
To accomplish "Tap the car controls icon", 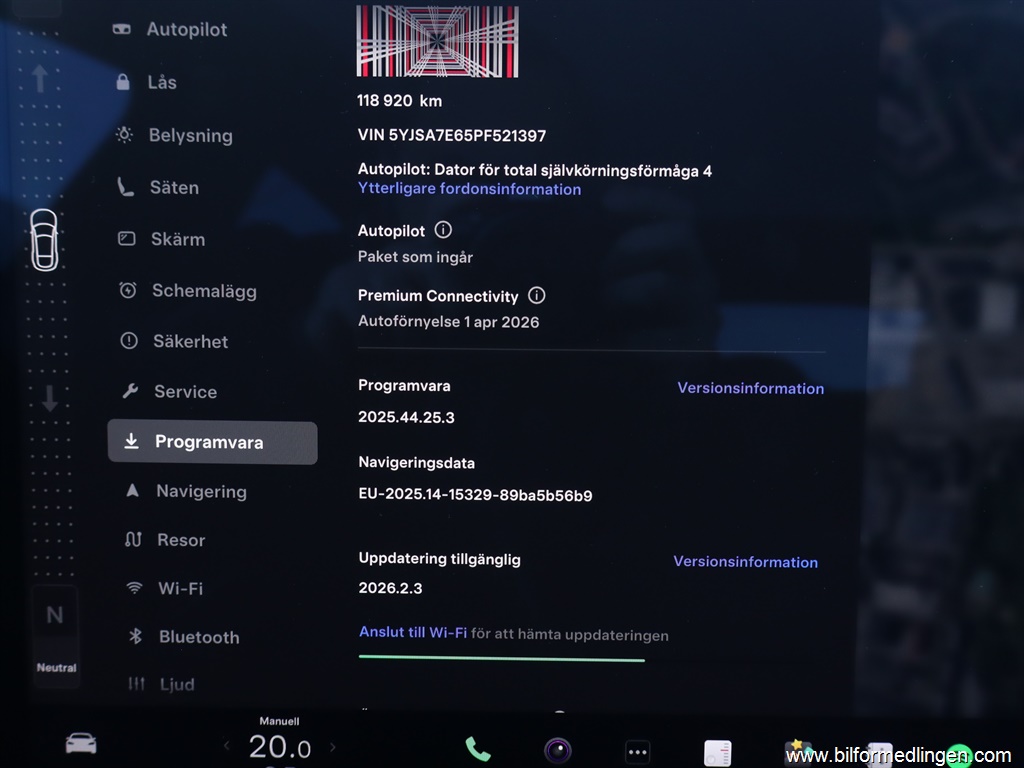I will pos(81,743).
